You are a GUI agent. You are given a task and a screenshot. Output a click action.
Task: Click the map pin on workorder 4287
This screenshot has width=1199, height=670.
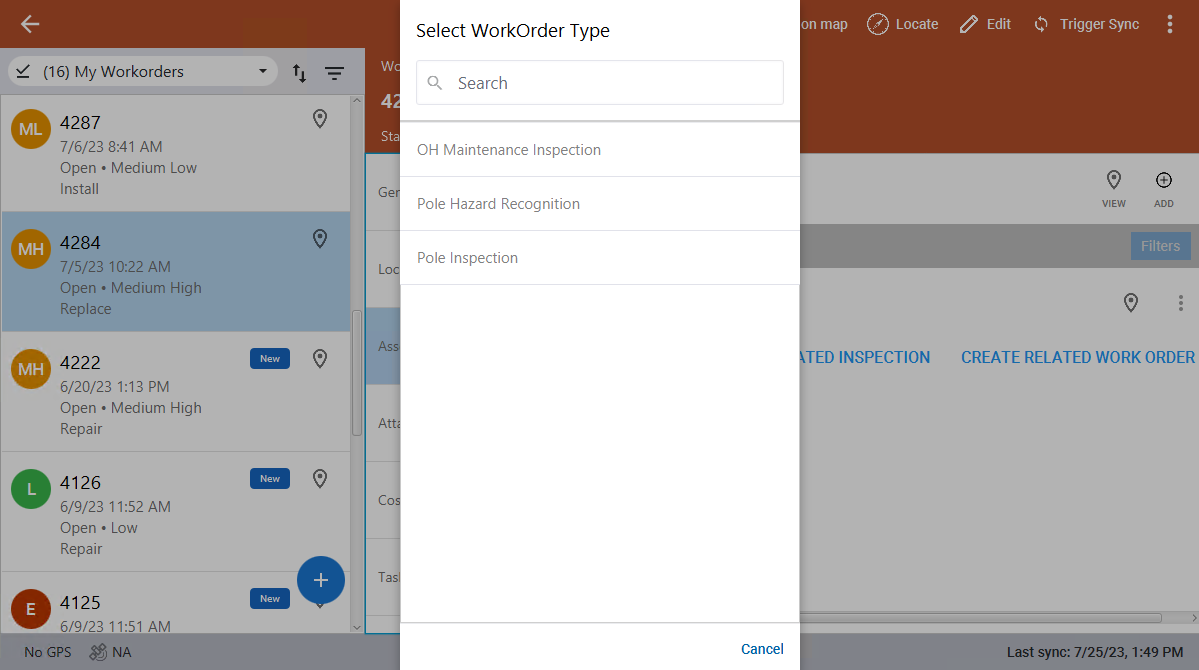[320, 118]
